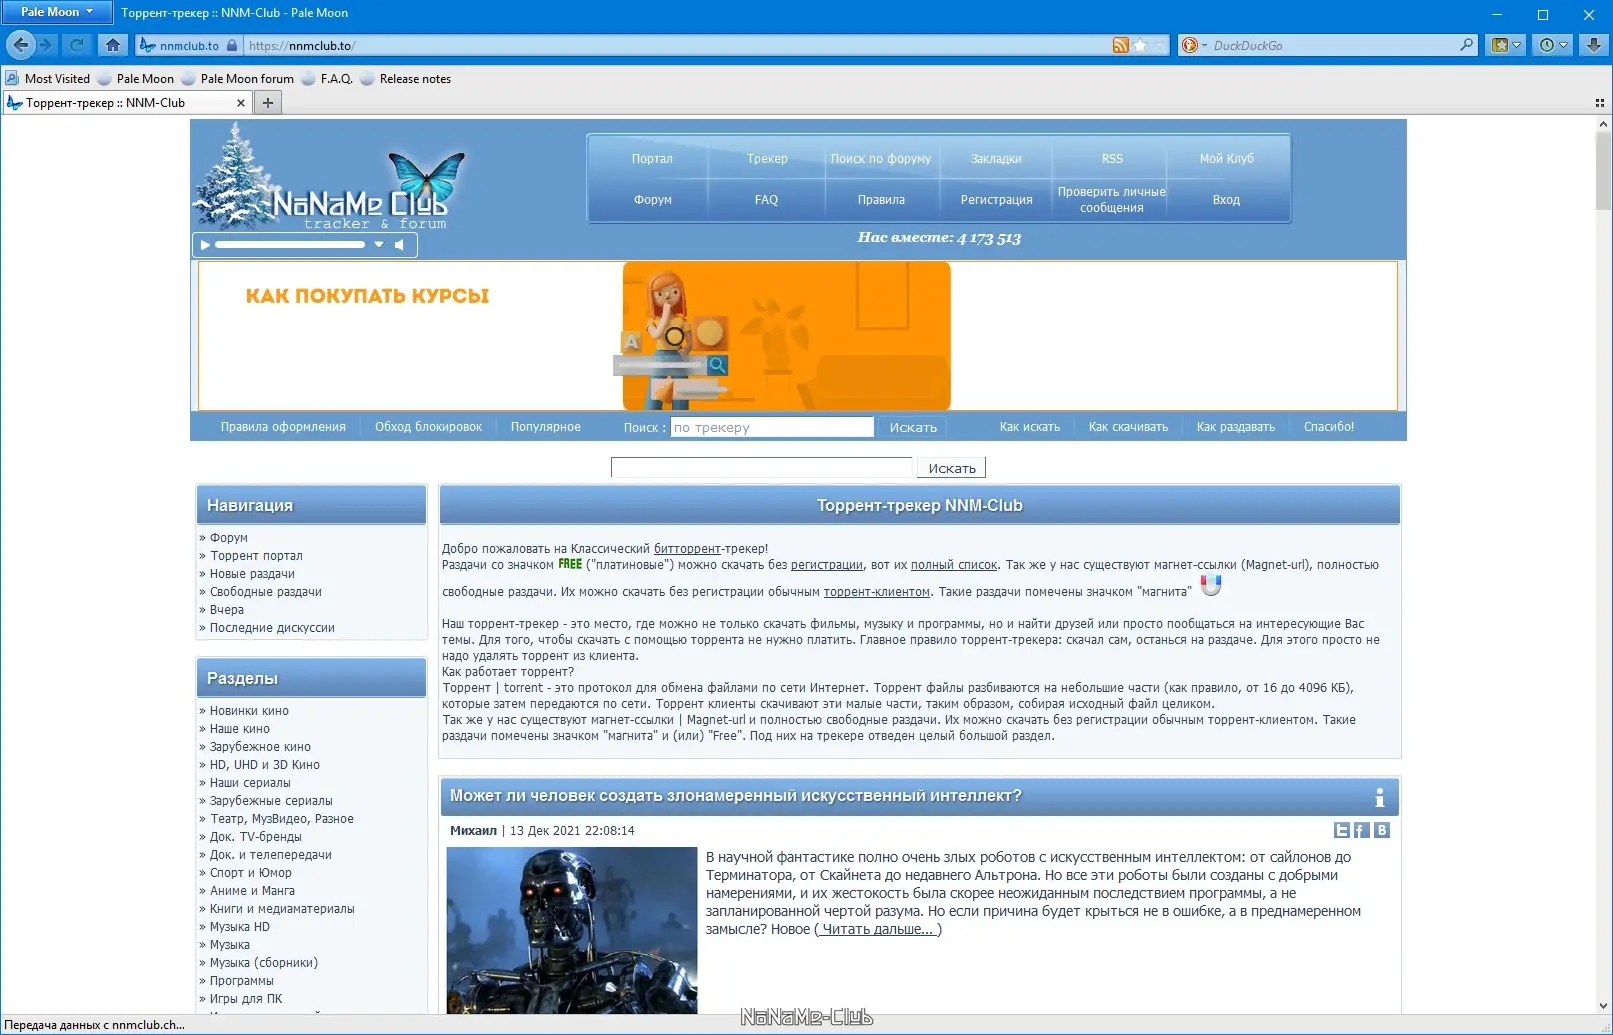
Task: Open the Pale Moon bookmark
Action: coord(136,79)
